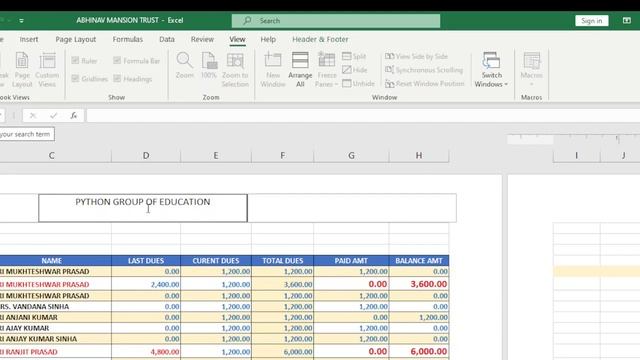
Task: Click the empty right header section
Action: (x=352, y=208)
